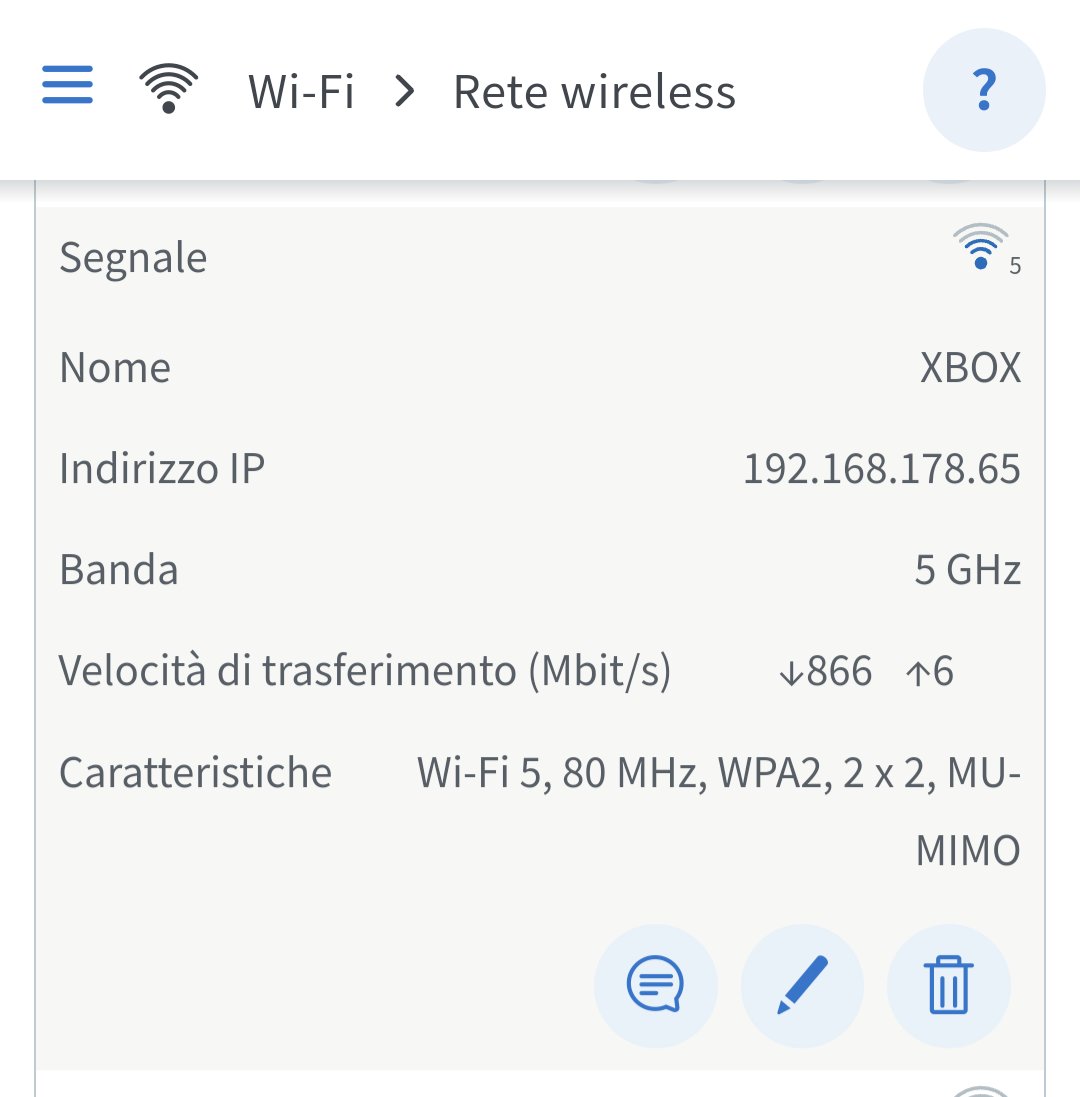Open help with the question mark button

click(x=984, y=90)
